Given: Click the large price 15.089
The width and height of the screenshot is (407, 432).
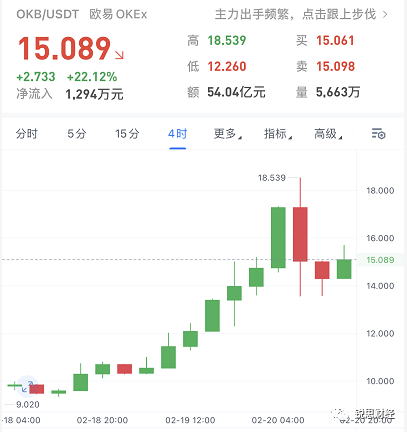Looking at the screenshot, I should pyautogui.click(x=64, y=49).
